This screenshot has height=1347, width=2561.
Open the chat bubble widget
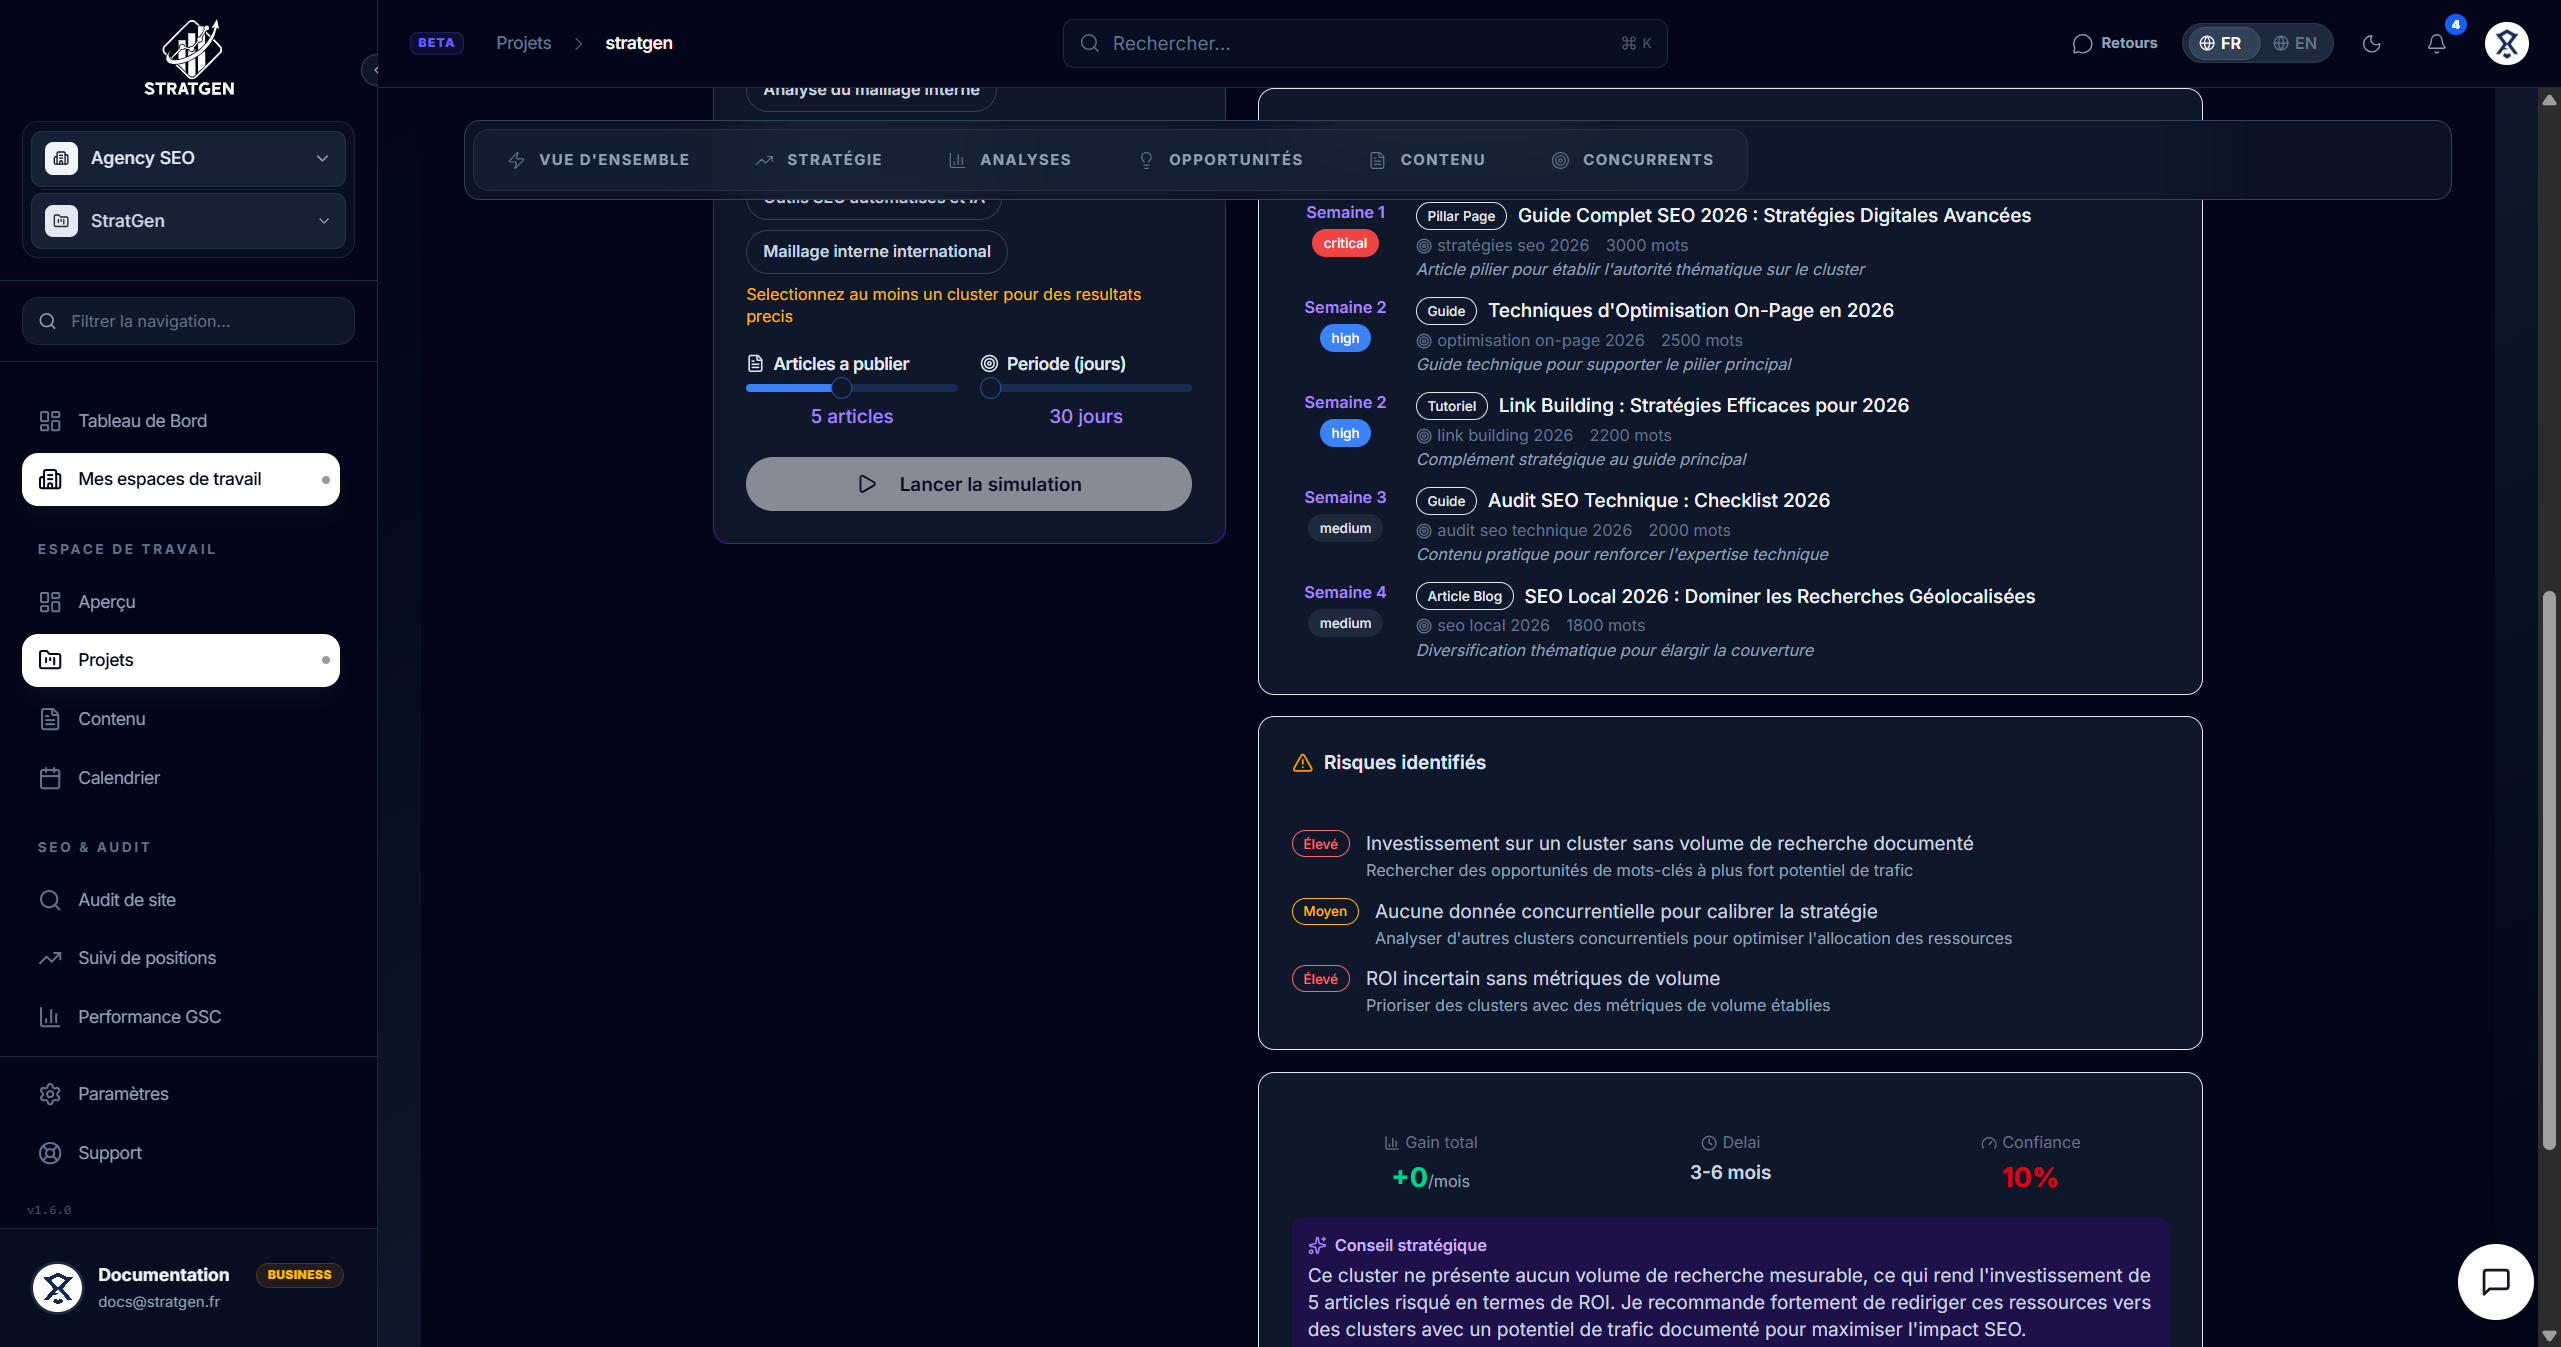tap(2495, 1281)
